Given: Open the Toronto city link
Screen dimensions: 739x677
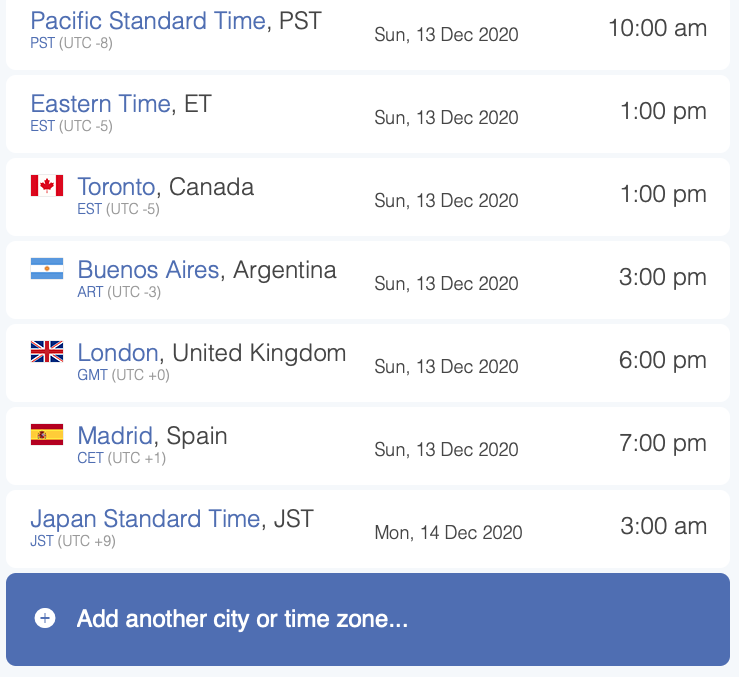Looking at the screenshot, I should point(116,187).
